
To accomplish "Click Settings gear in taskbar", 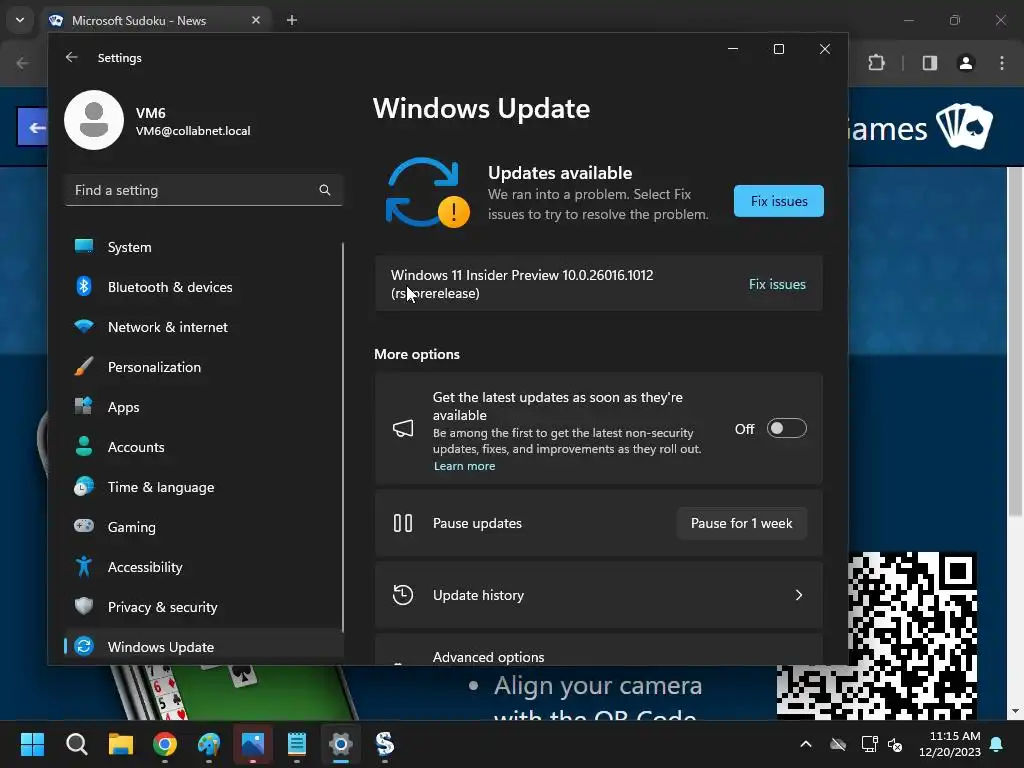I will click(x=341, y=744).
